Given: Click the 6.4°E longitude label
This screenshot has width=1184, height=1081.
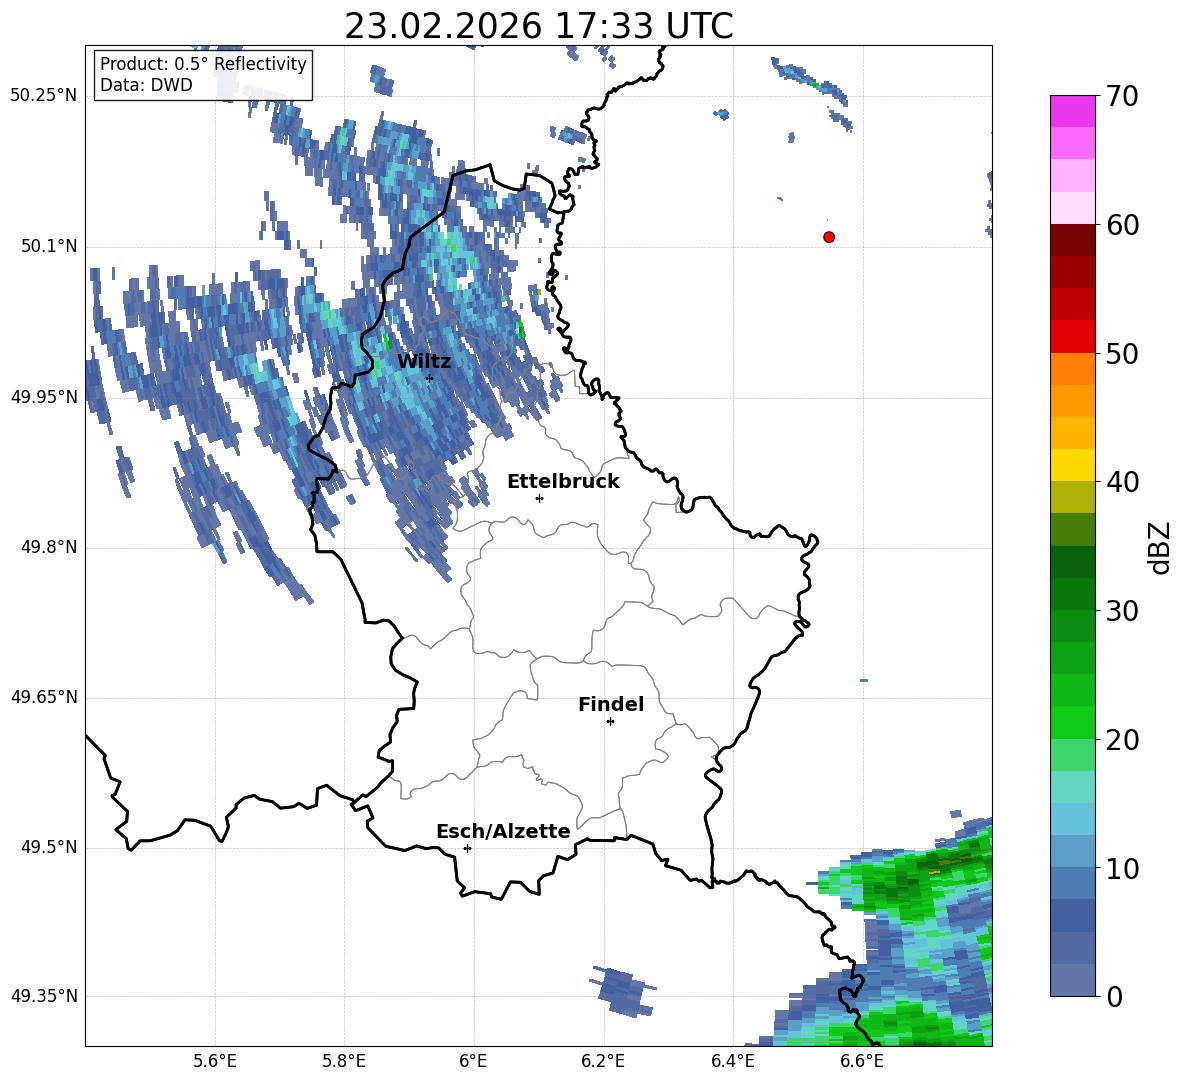Looking at the screenshot, I should (732, 1061).
